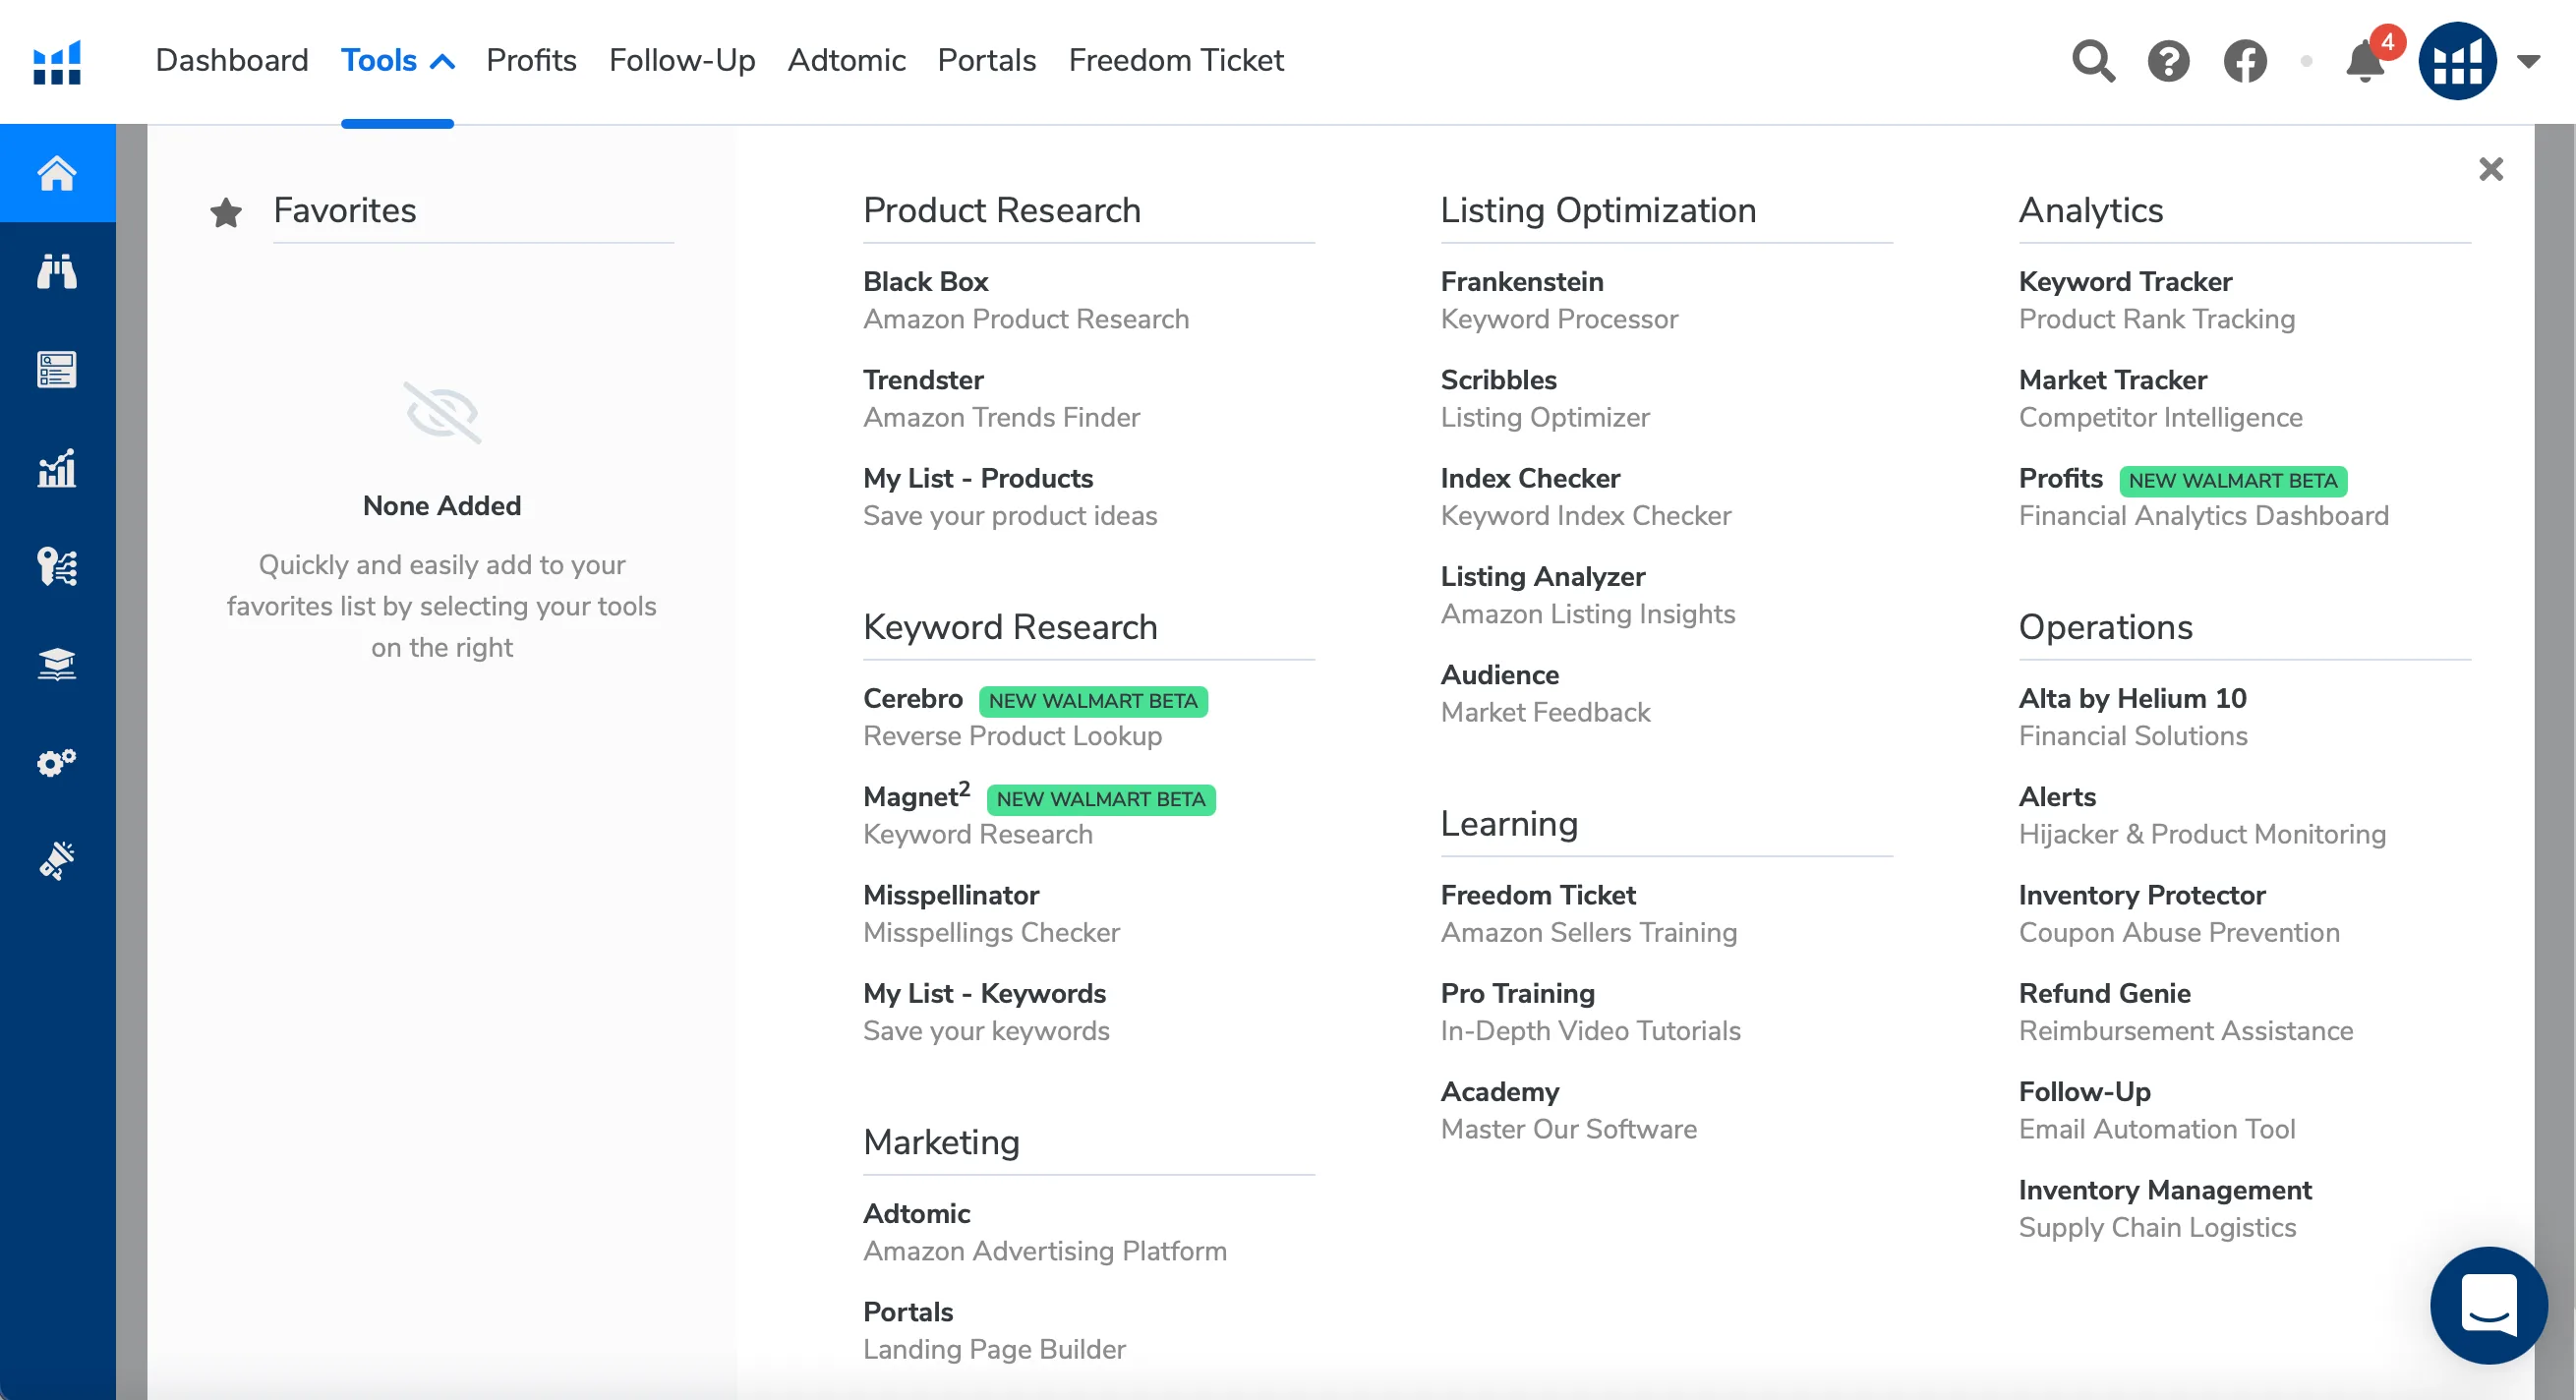Click the account avatar icon
The width and height of the screenshot is (2576, 1400).
[x=2457, y=61]
